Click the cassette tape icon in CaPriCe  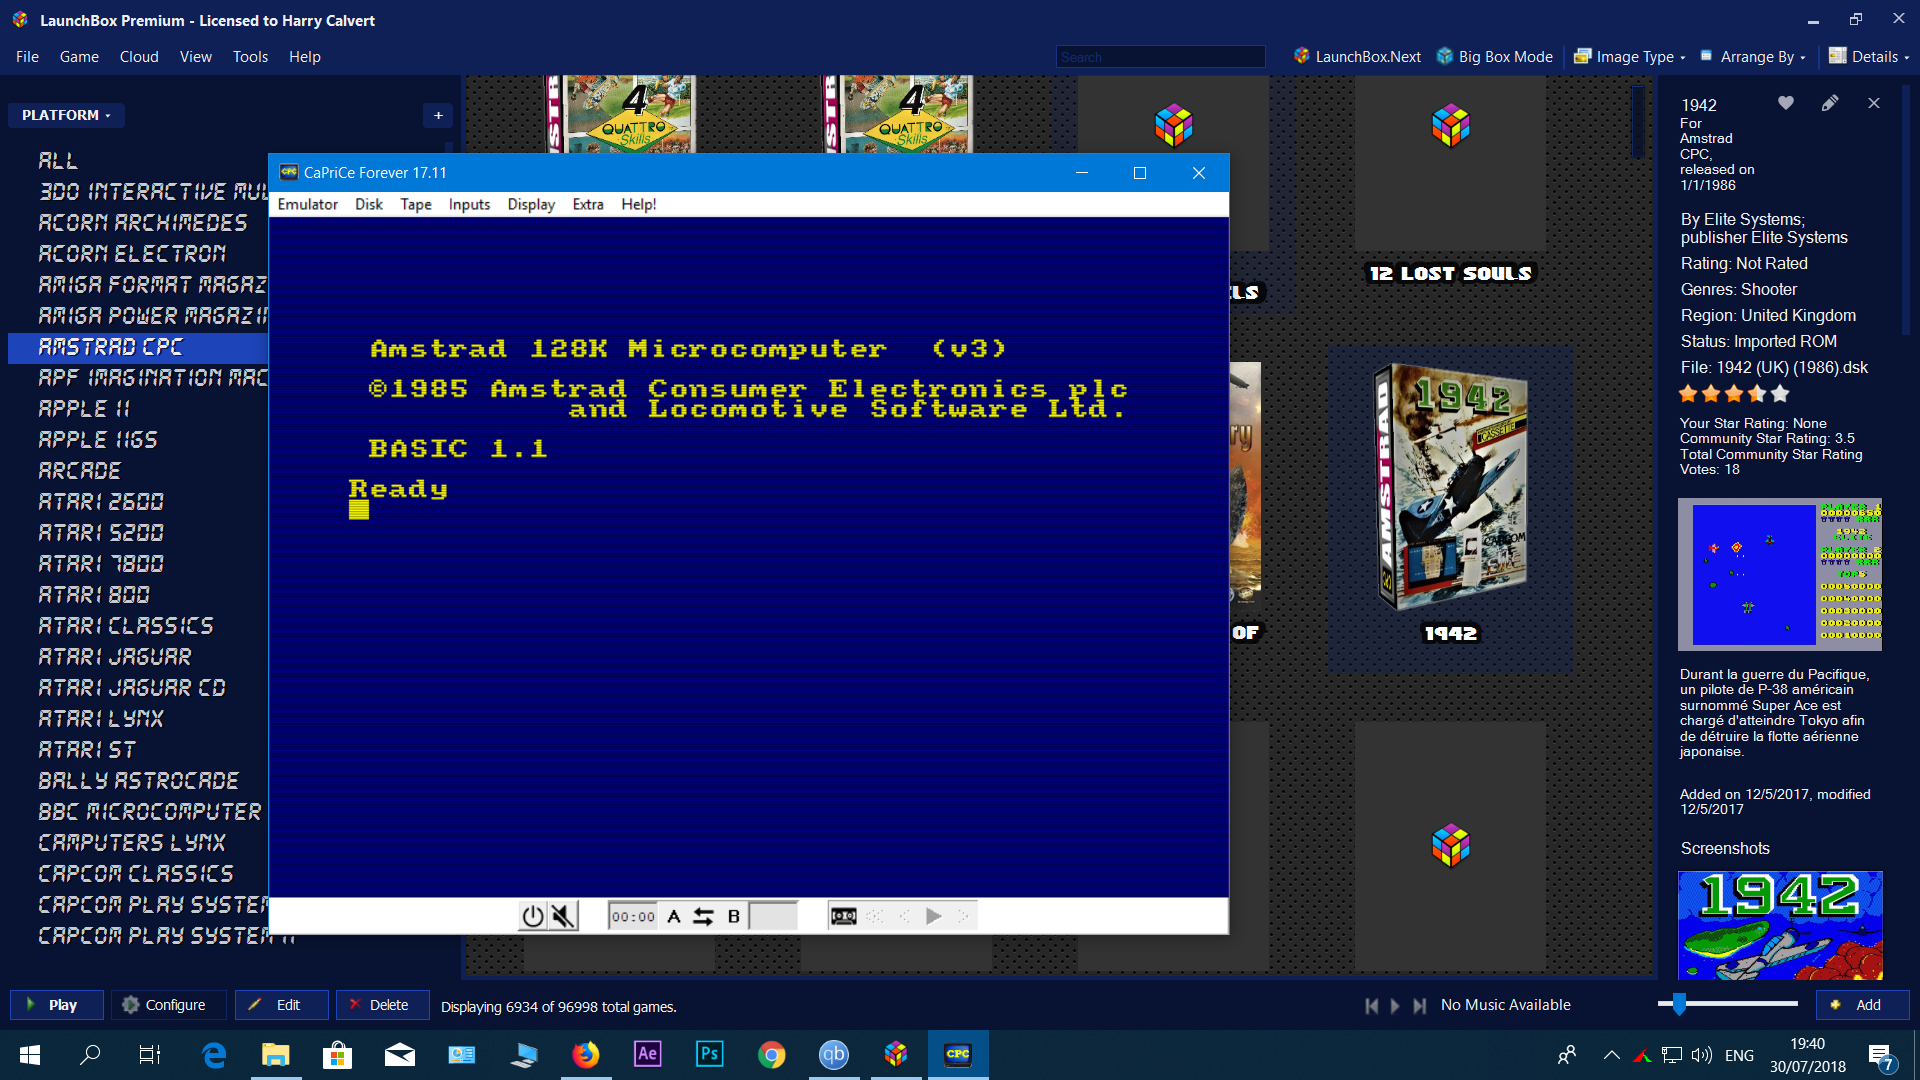point(844,916)
